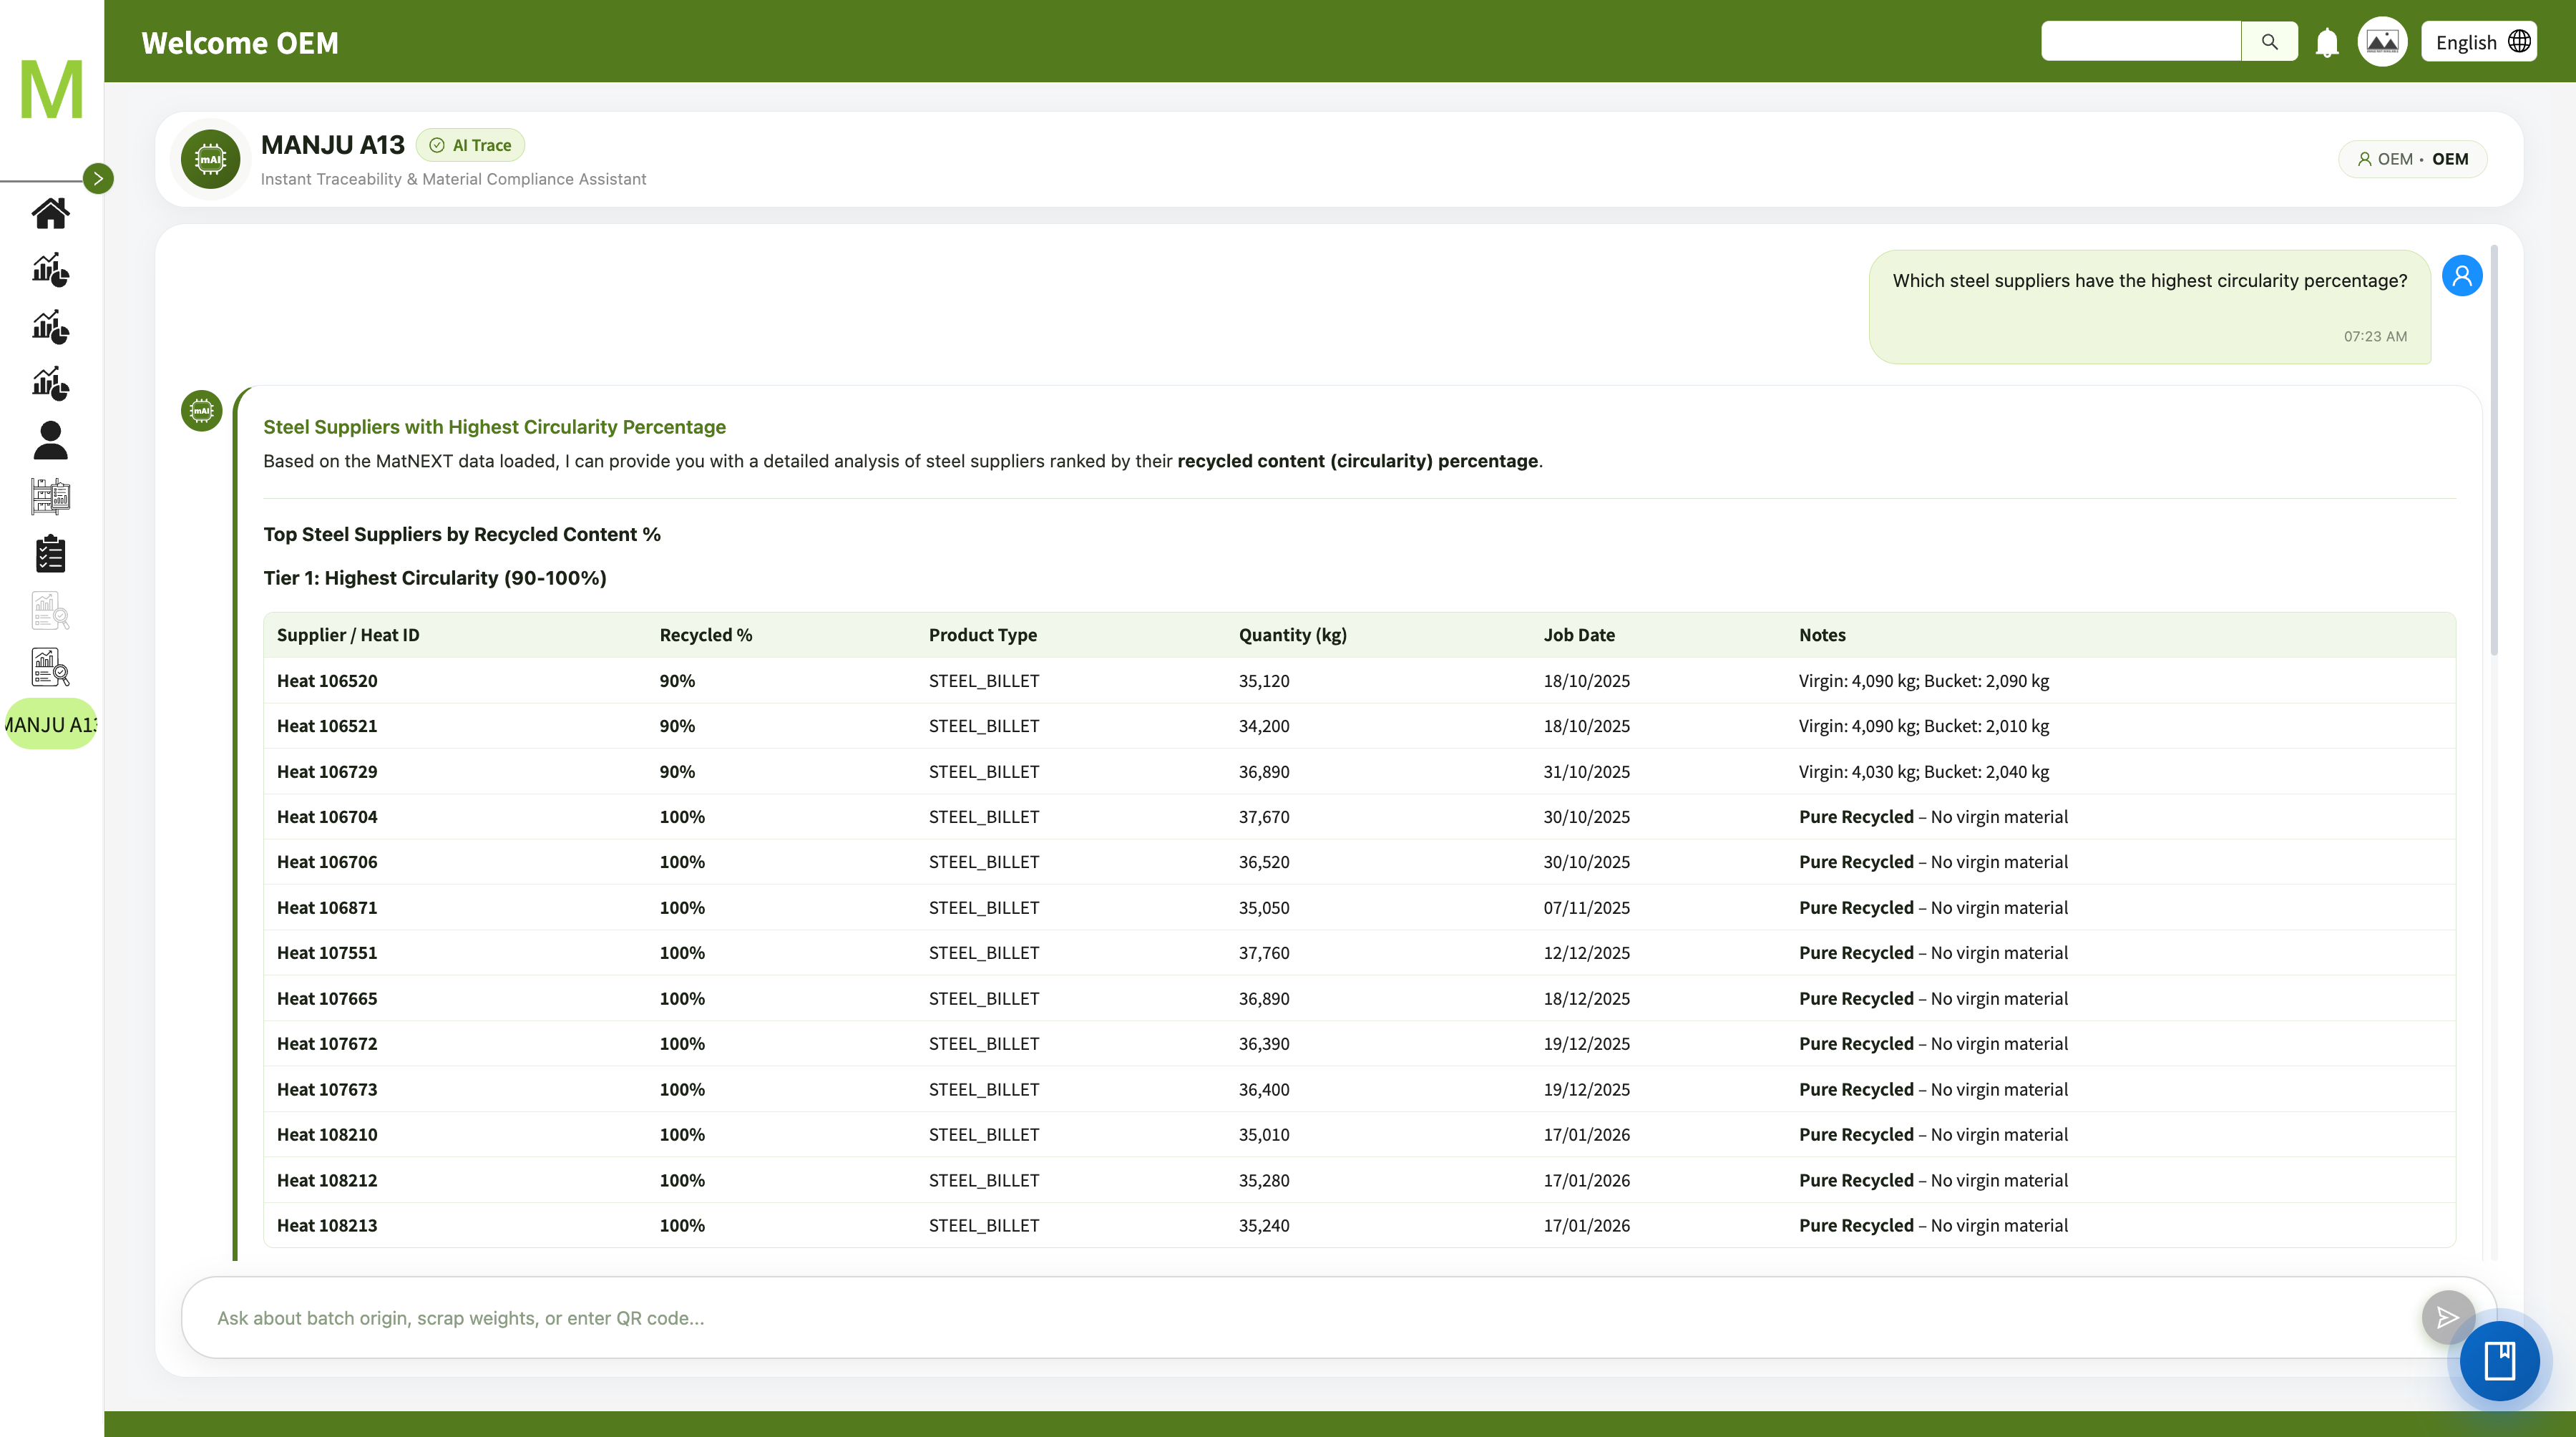2576x1437 pixels.
Task: Open the dark report search sidebar icon
Action: (50, 667)
